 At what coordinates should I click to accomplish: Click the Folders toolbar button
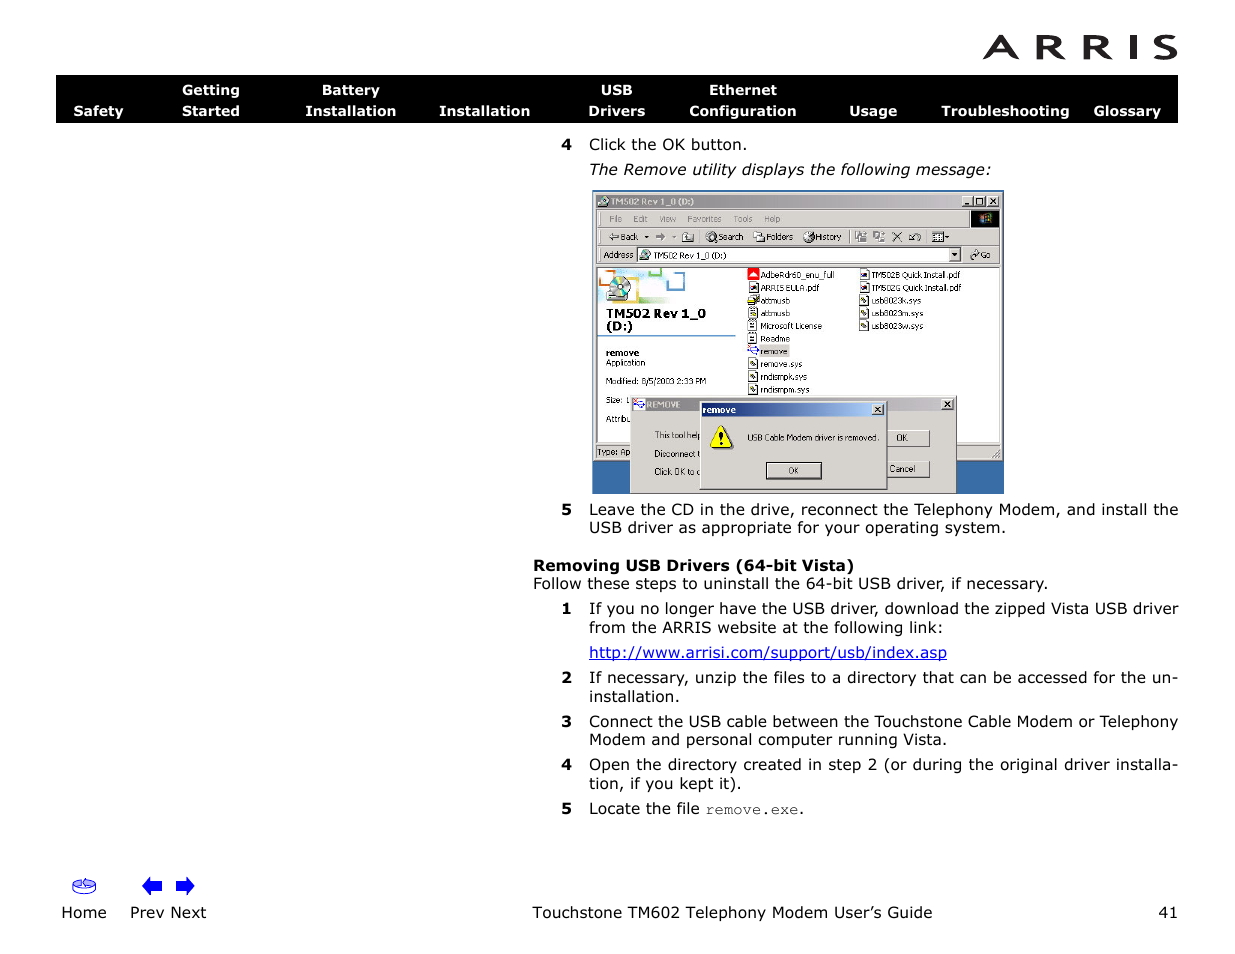773,237
